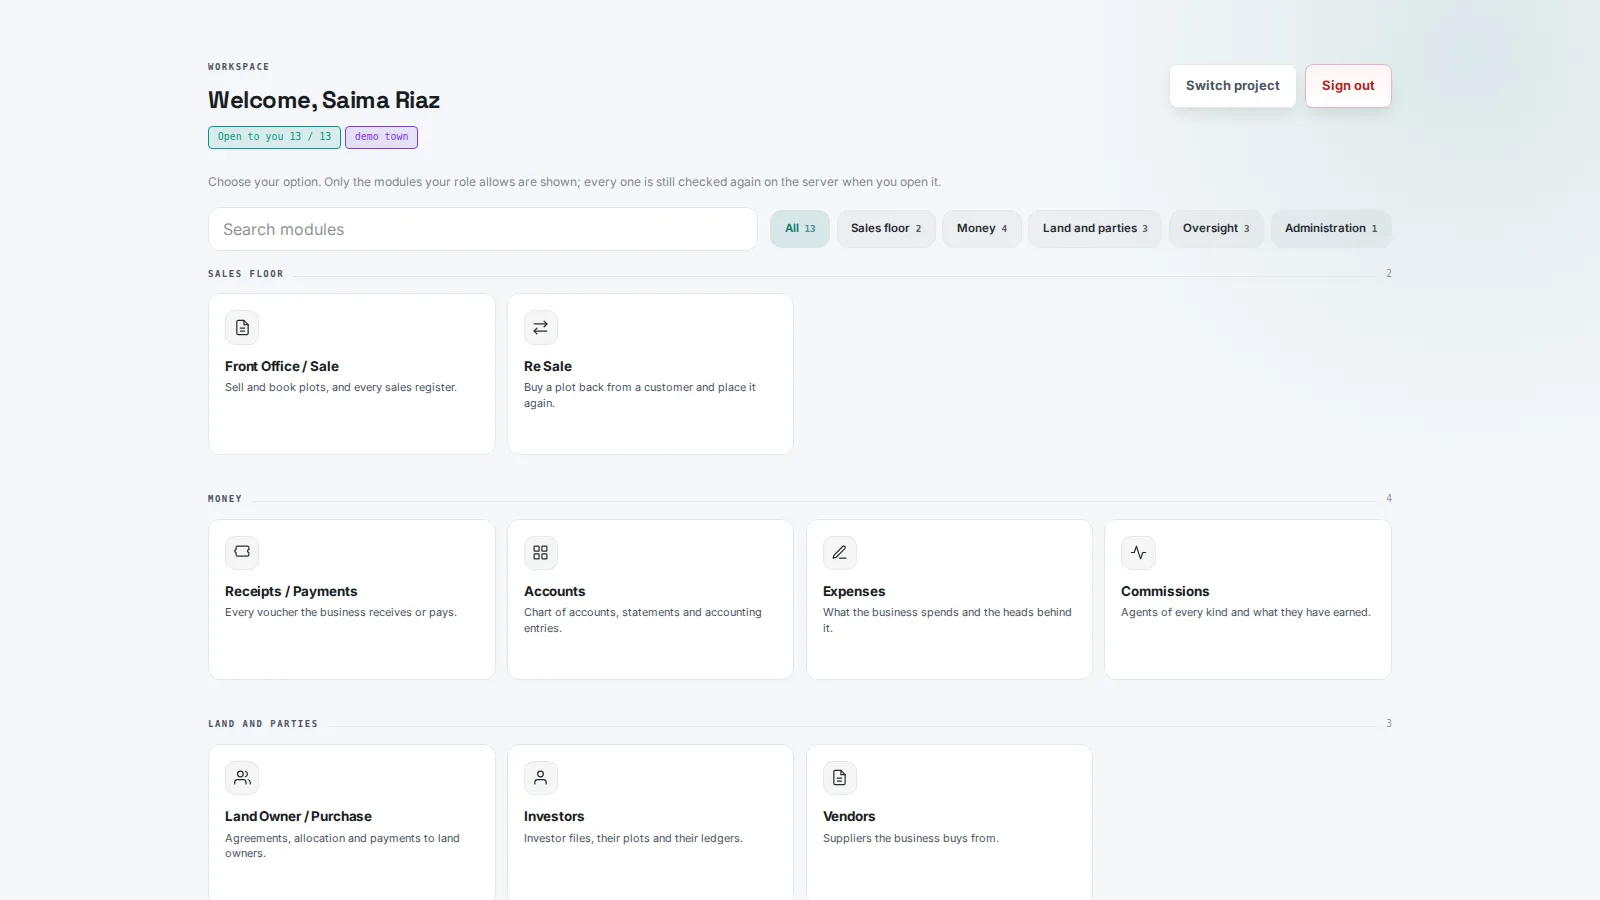Click the Investors person icon
The image size is (1600, 900).
click(541, 778)
